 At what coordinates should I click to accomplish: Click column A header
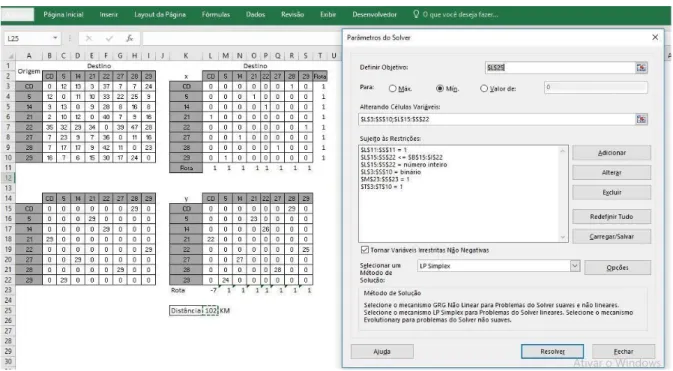coord(29,56)
